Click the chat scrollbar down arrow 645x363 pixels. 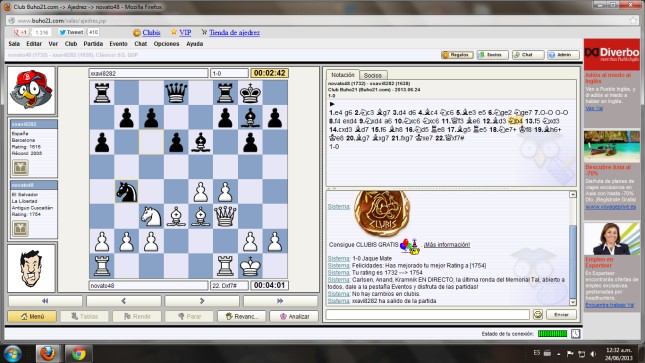coord(573,302)
